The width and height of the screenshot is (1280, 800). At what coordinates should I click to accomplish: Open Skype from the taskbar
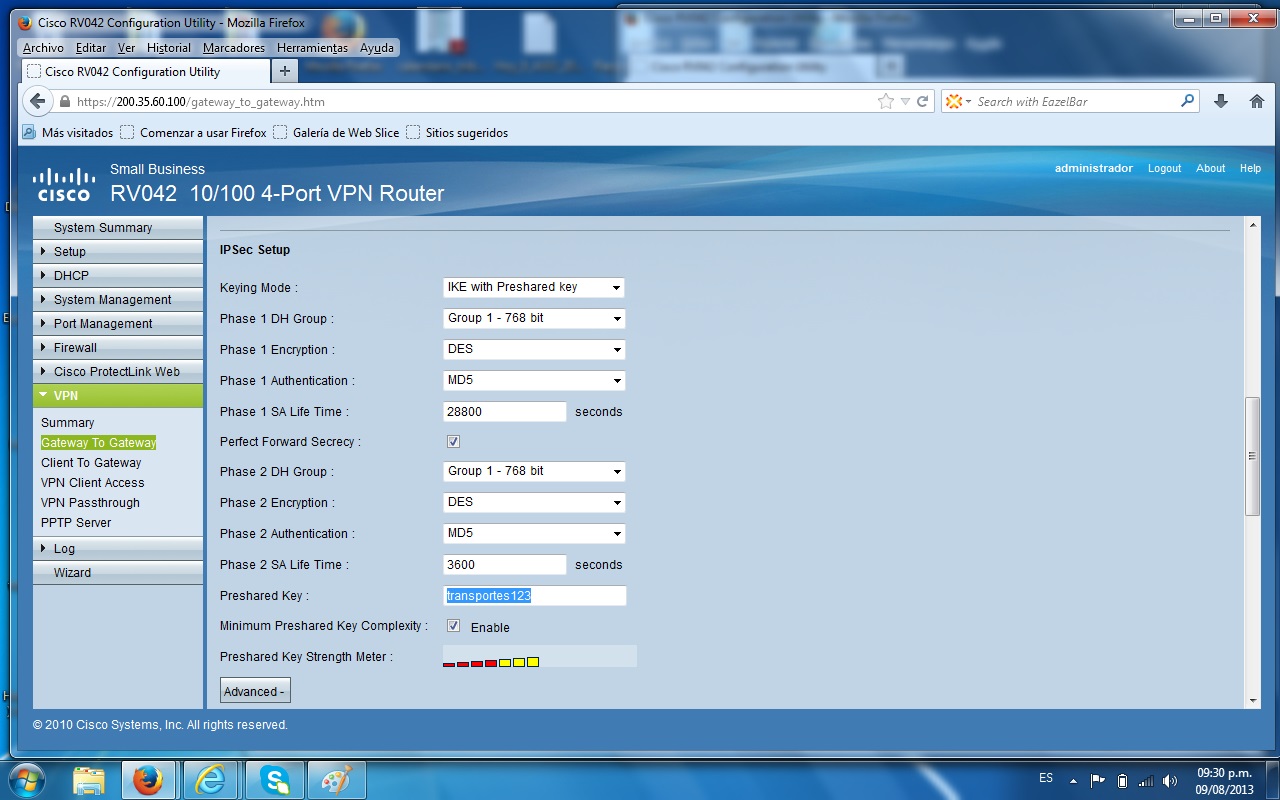274,780
